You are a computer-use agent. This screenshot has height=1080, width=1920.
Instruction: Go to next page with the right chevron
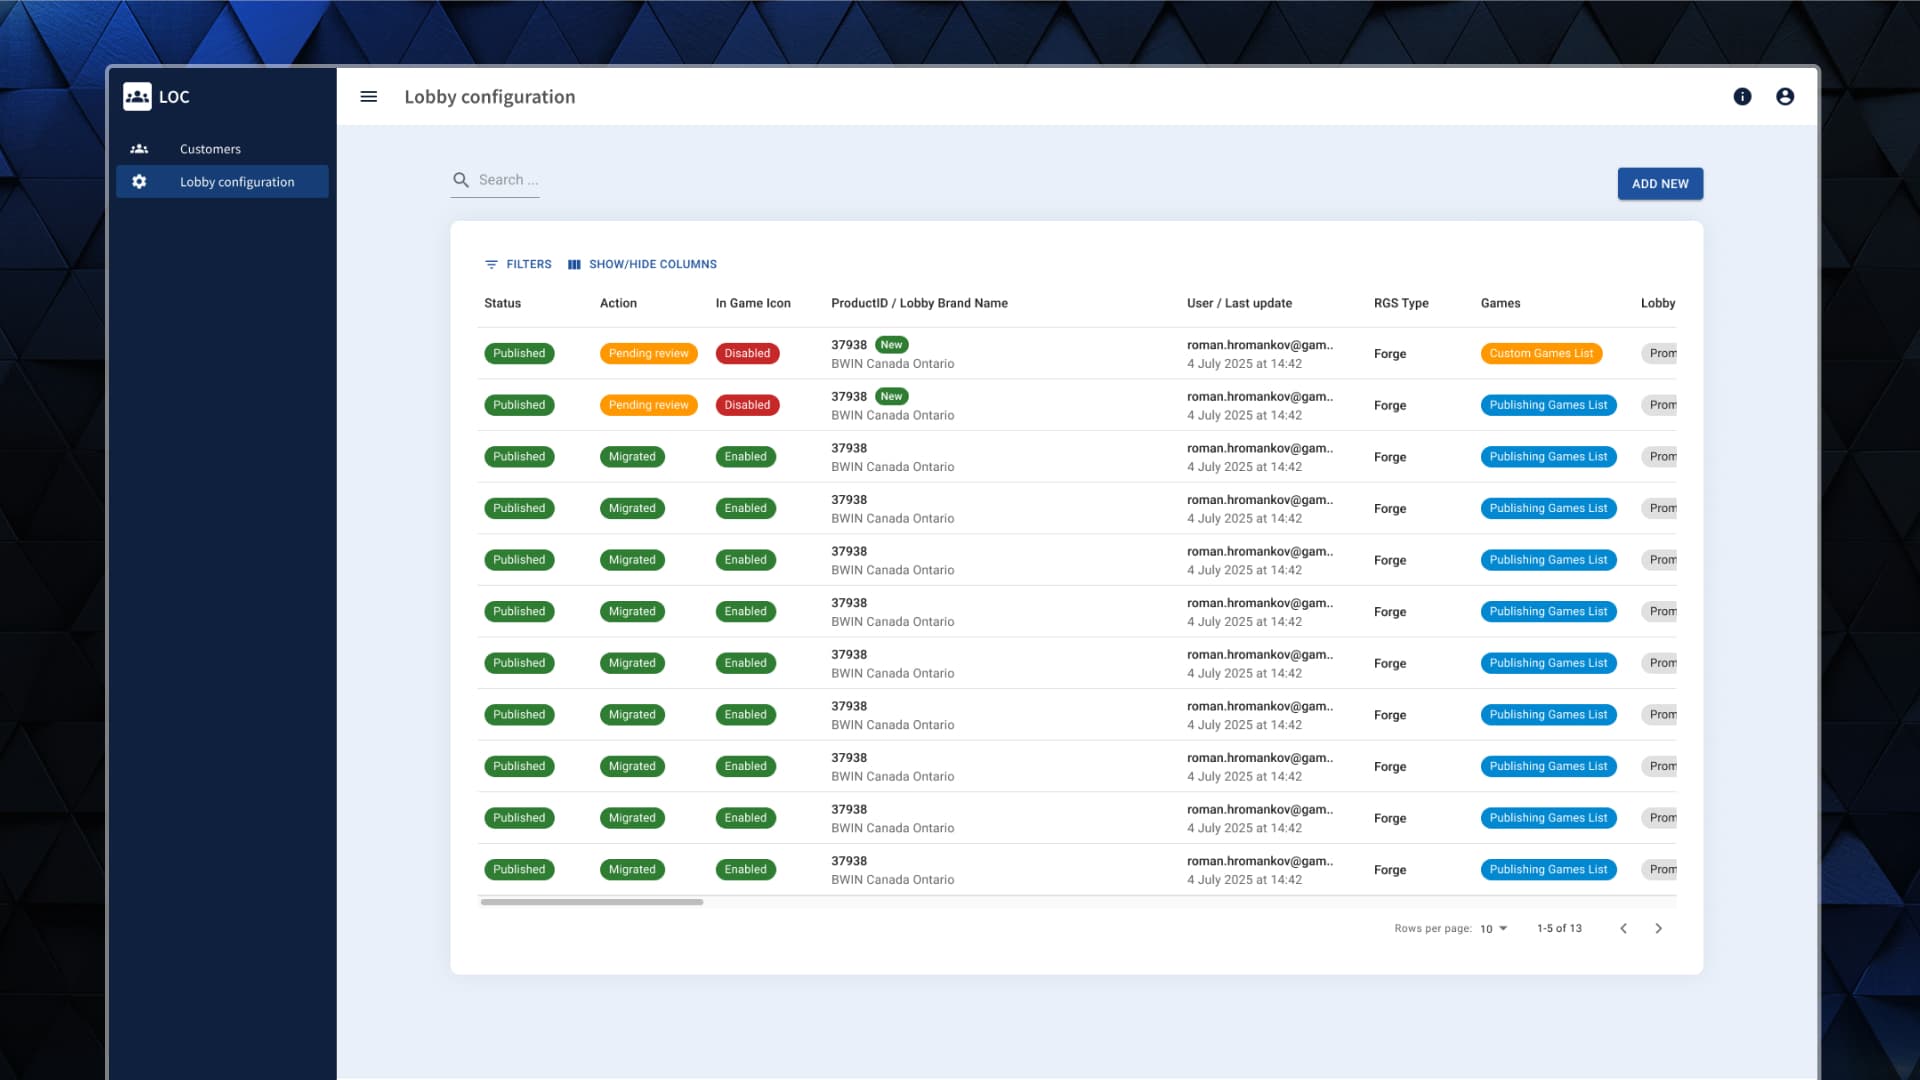(x=1659, y=928)
